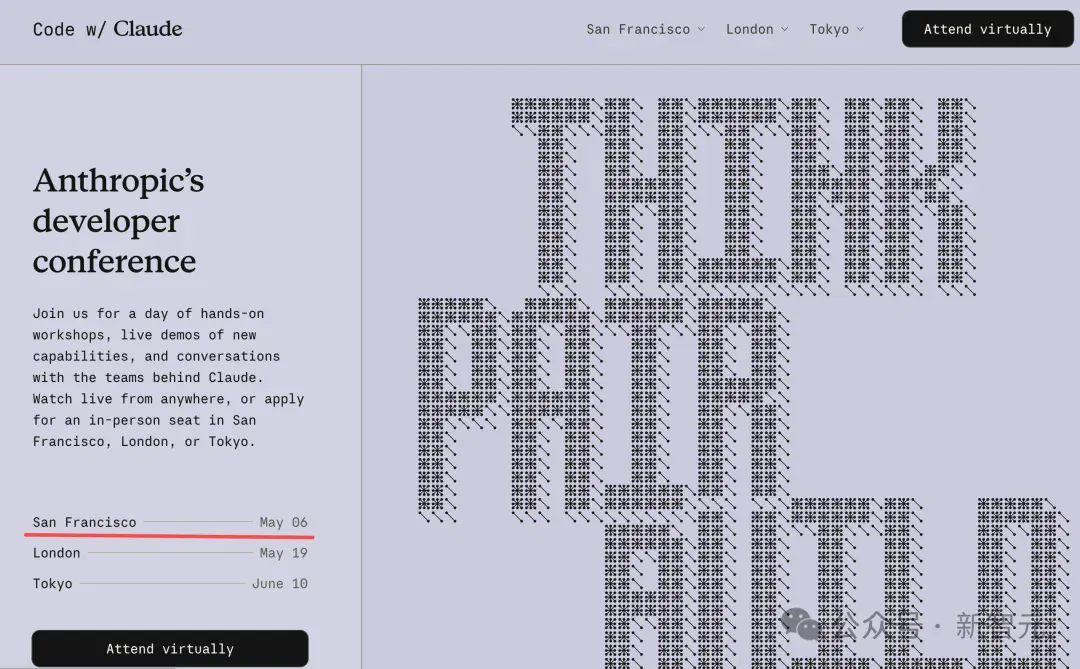Click the paragraph starting Join us for a day

click(x=169, y=378)
